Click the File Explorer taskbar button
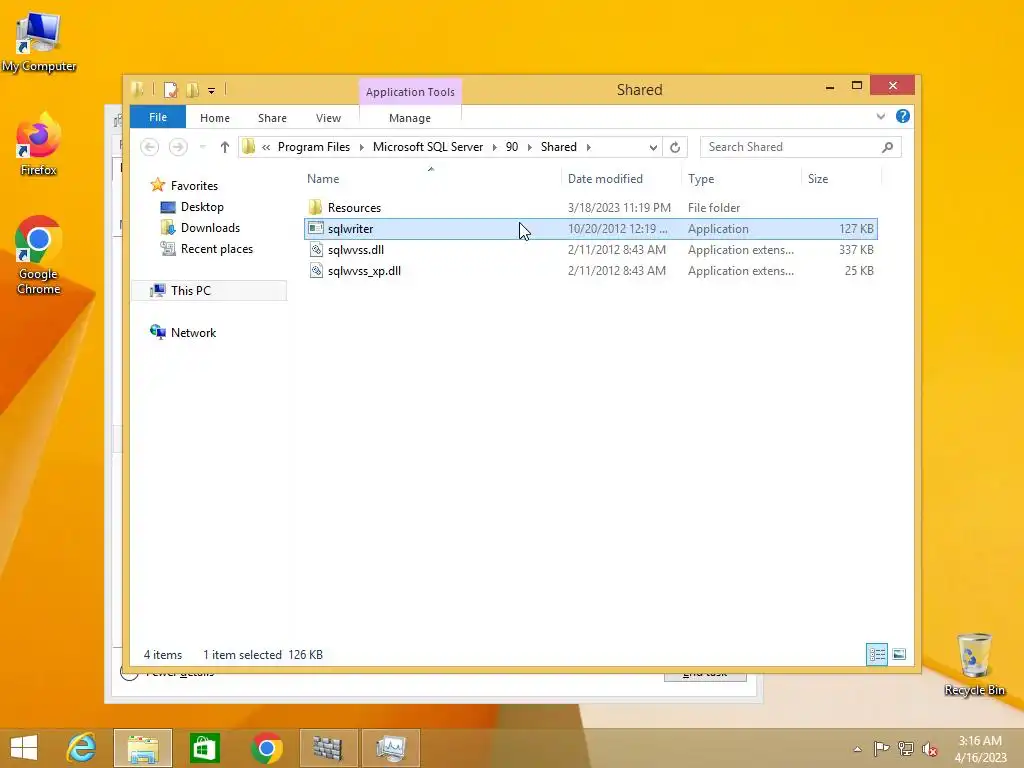Screen dimensions: 1024x768 click(x=143, y=748)
